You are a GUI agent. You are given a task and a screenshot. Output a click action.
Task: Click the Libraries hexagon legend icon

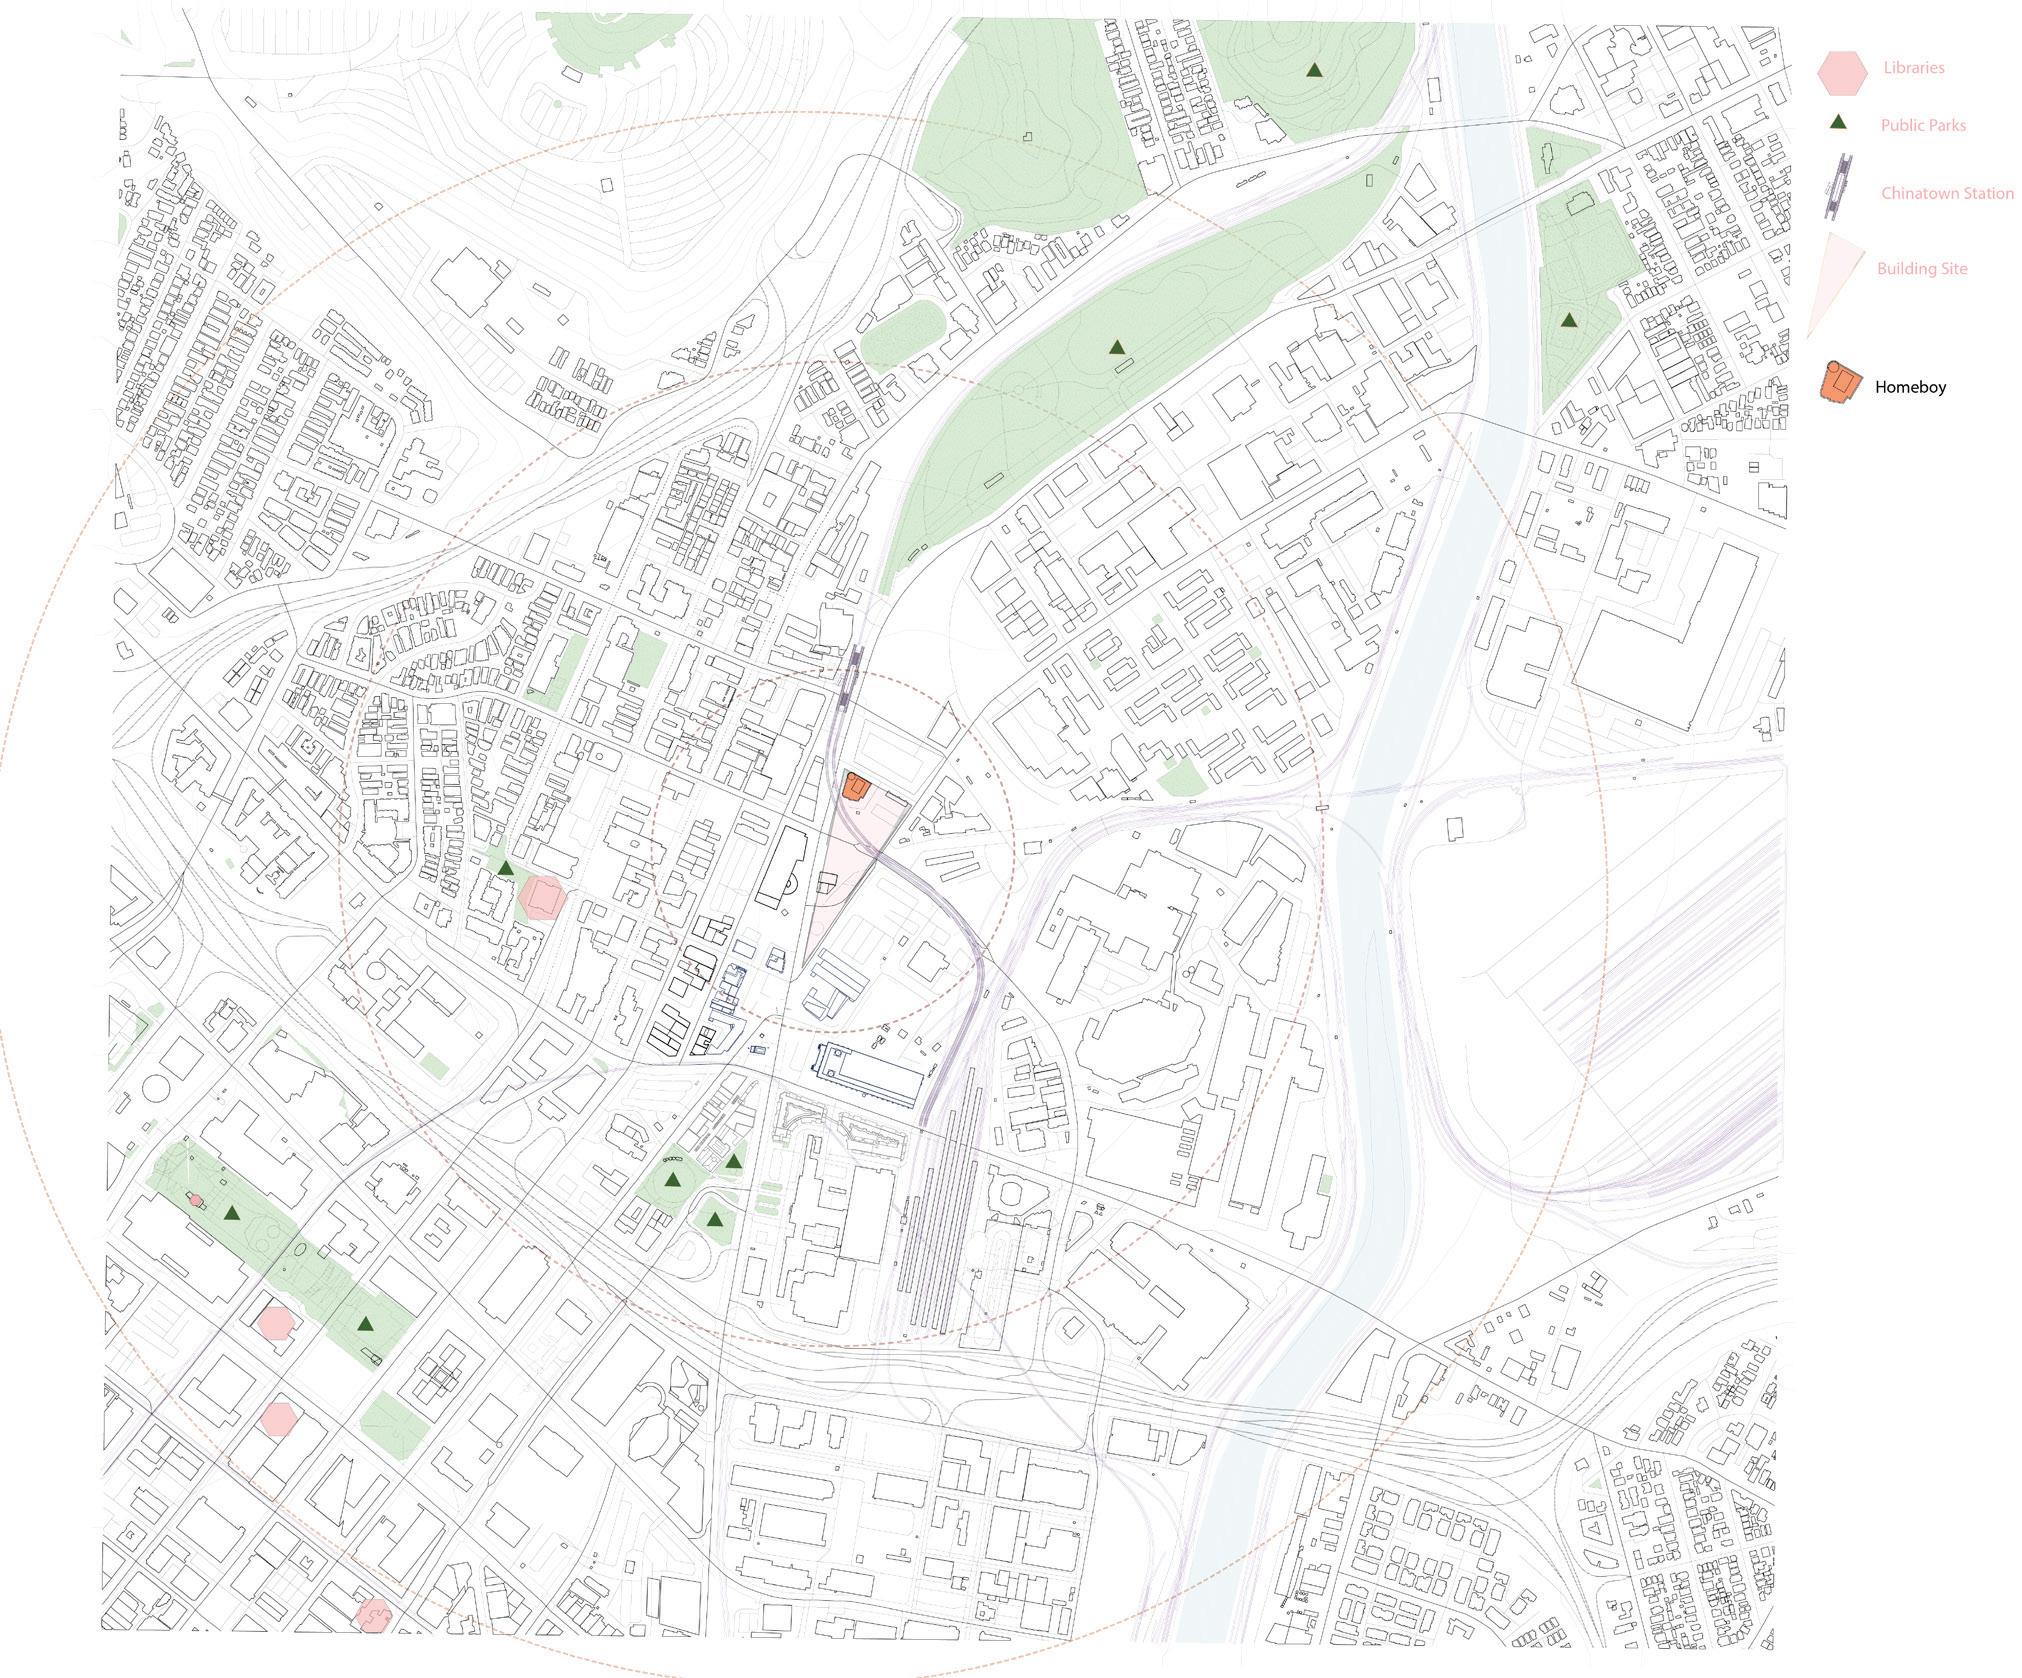[1841, 73]
